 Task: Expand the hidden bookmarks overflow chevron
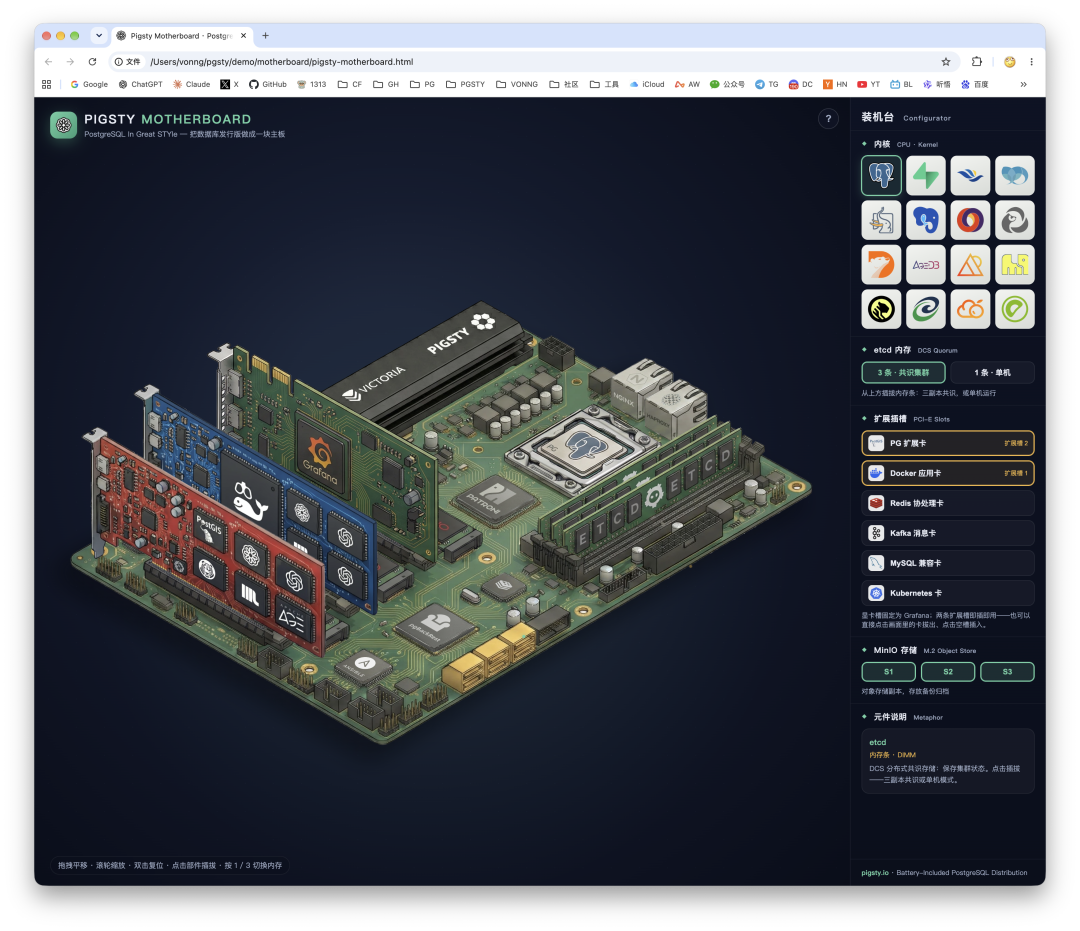[1024, 85]
